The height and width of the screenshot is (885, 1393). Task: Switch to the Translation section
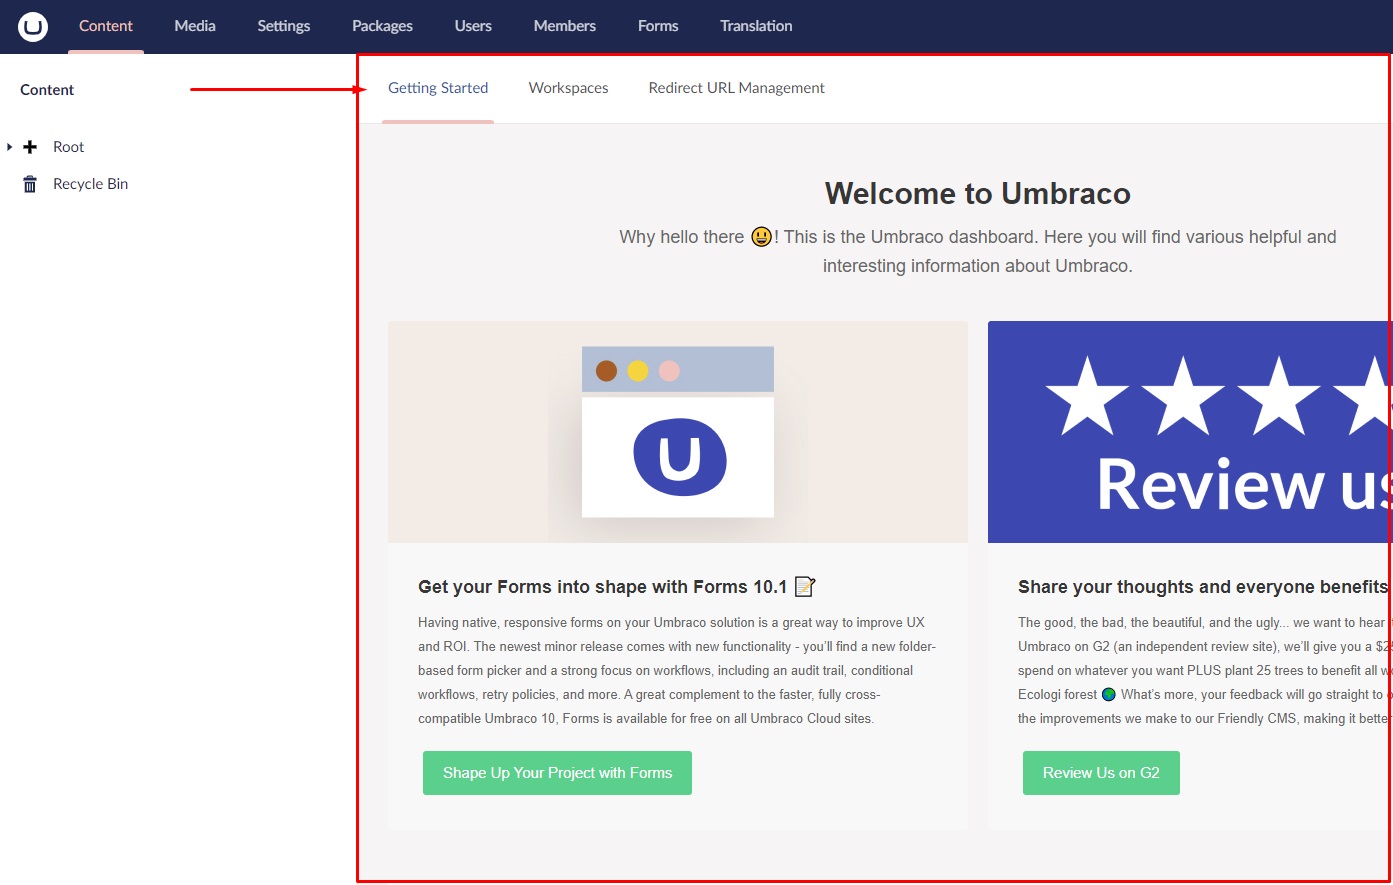click(756, 26)
